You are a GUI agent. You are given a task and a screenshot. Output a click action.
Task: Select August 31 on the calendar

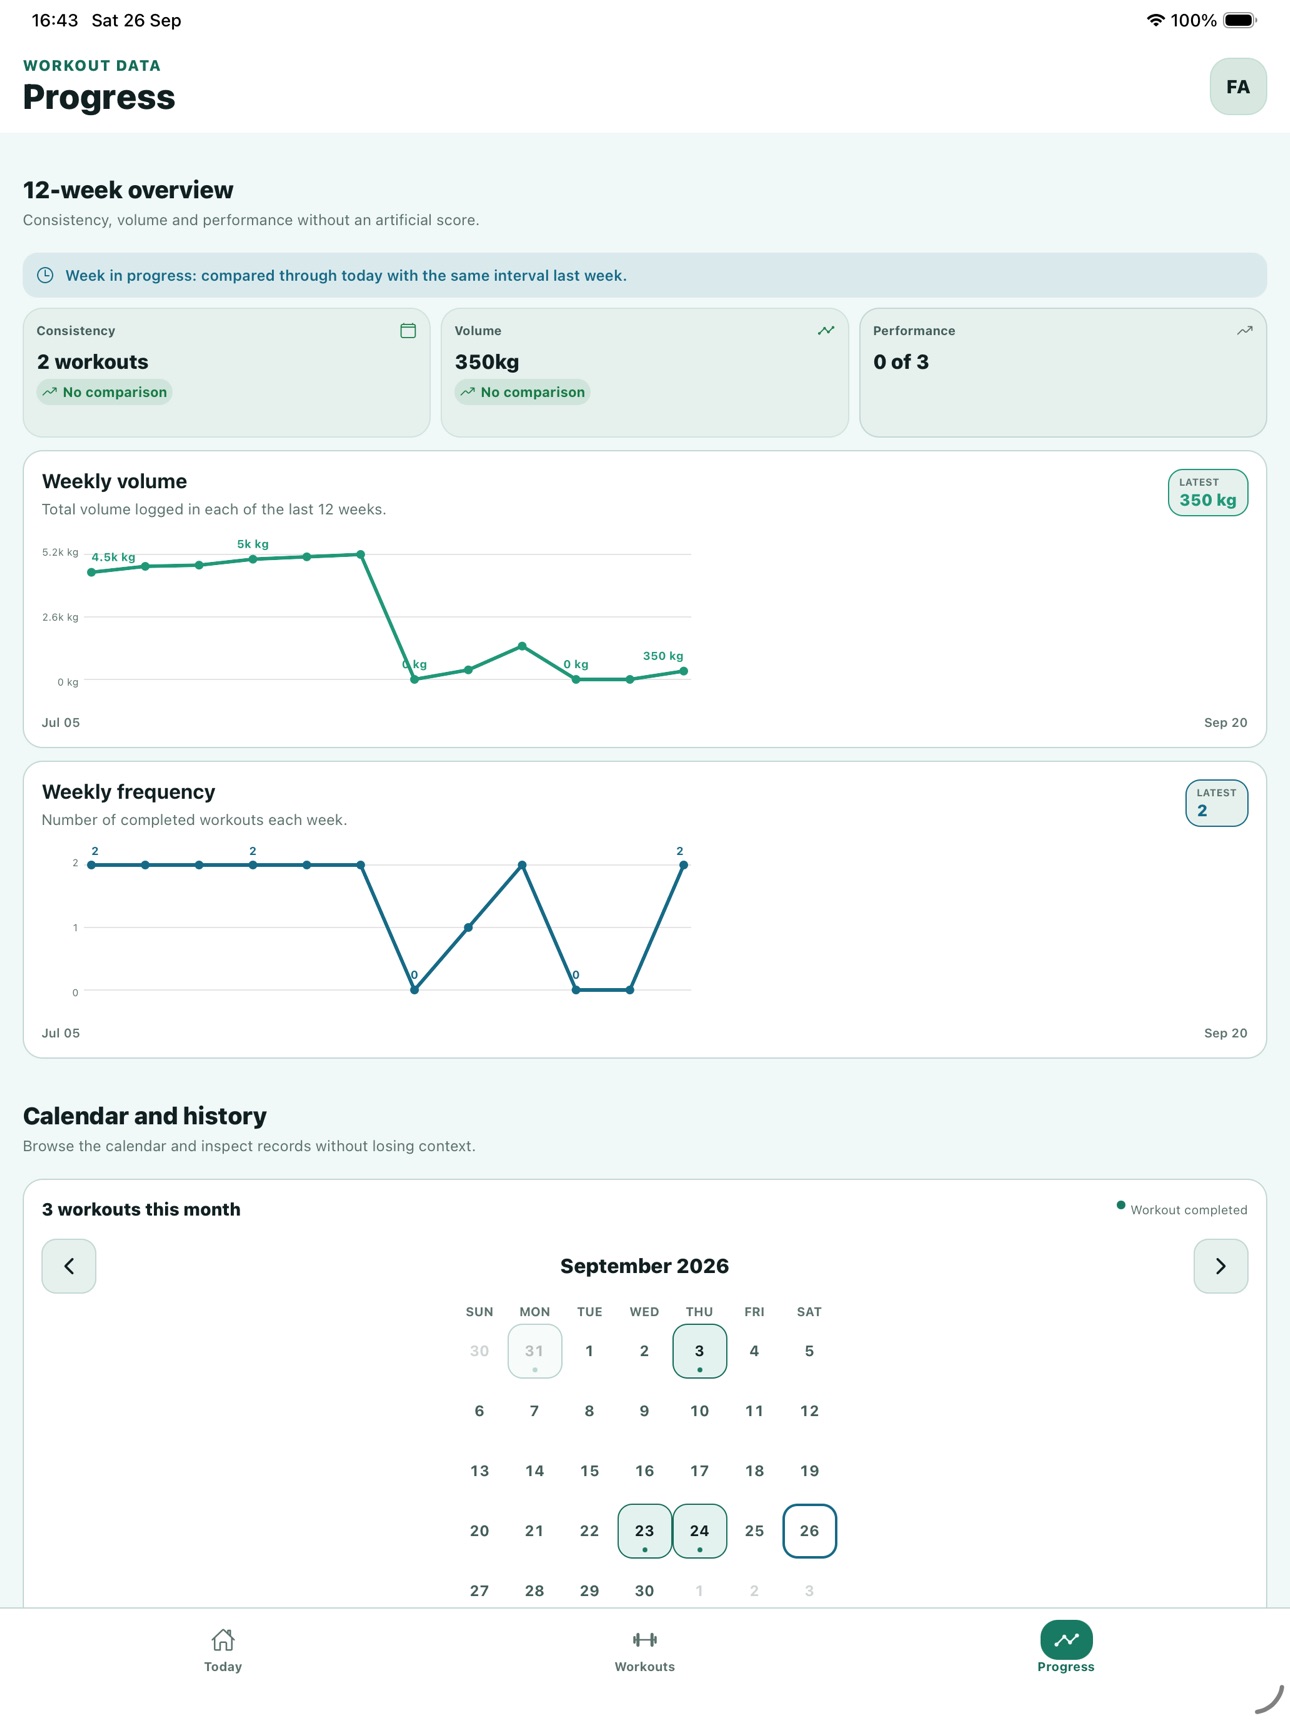tap(535, 1351)
